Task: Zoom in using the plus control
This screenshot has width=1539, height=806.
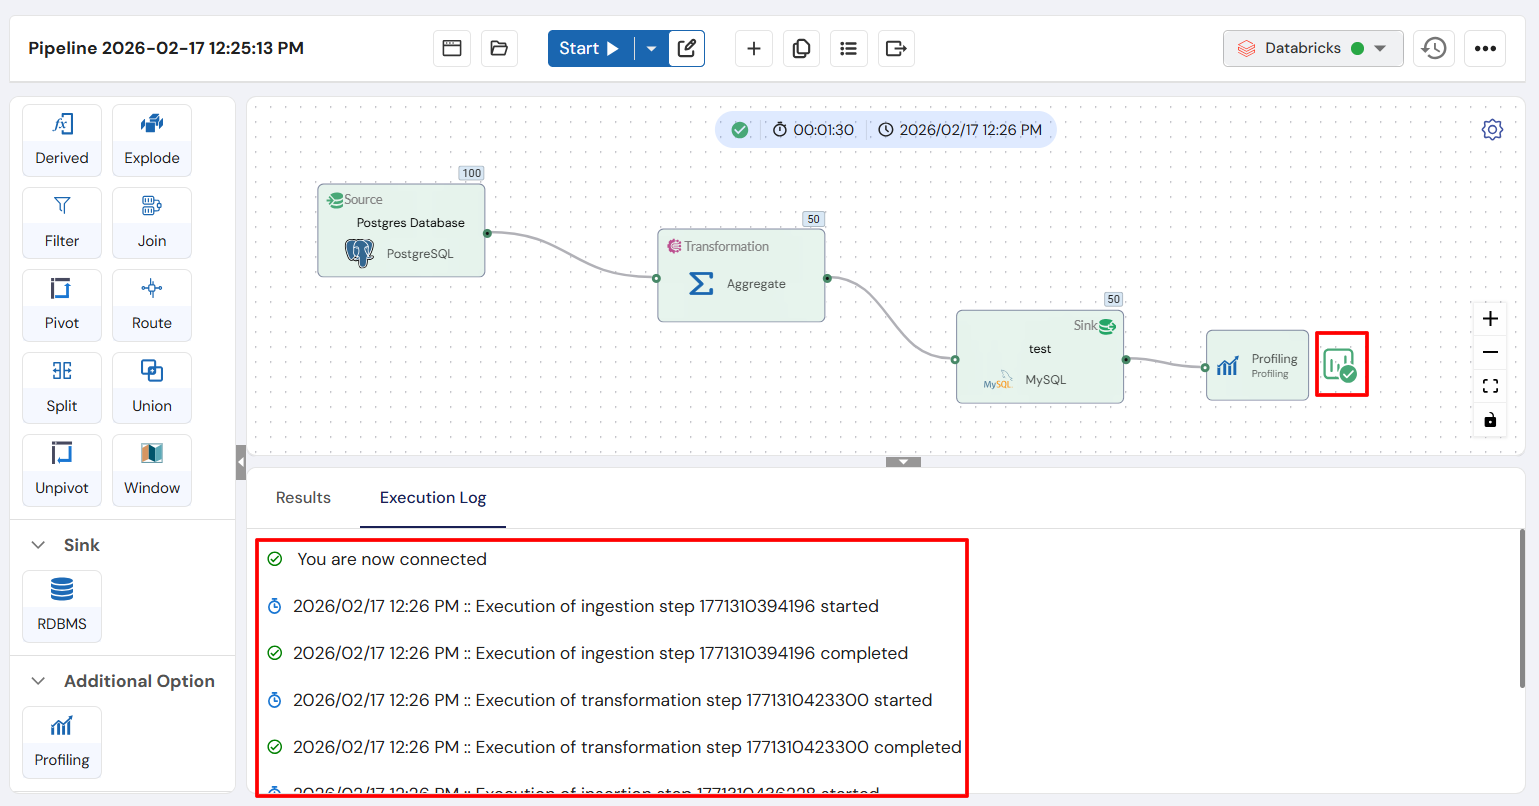Action: (1489, 318)
